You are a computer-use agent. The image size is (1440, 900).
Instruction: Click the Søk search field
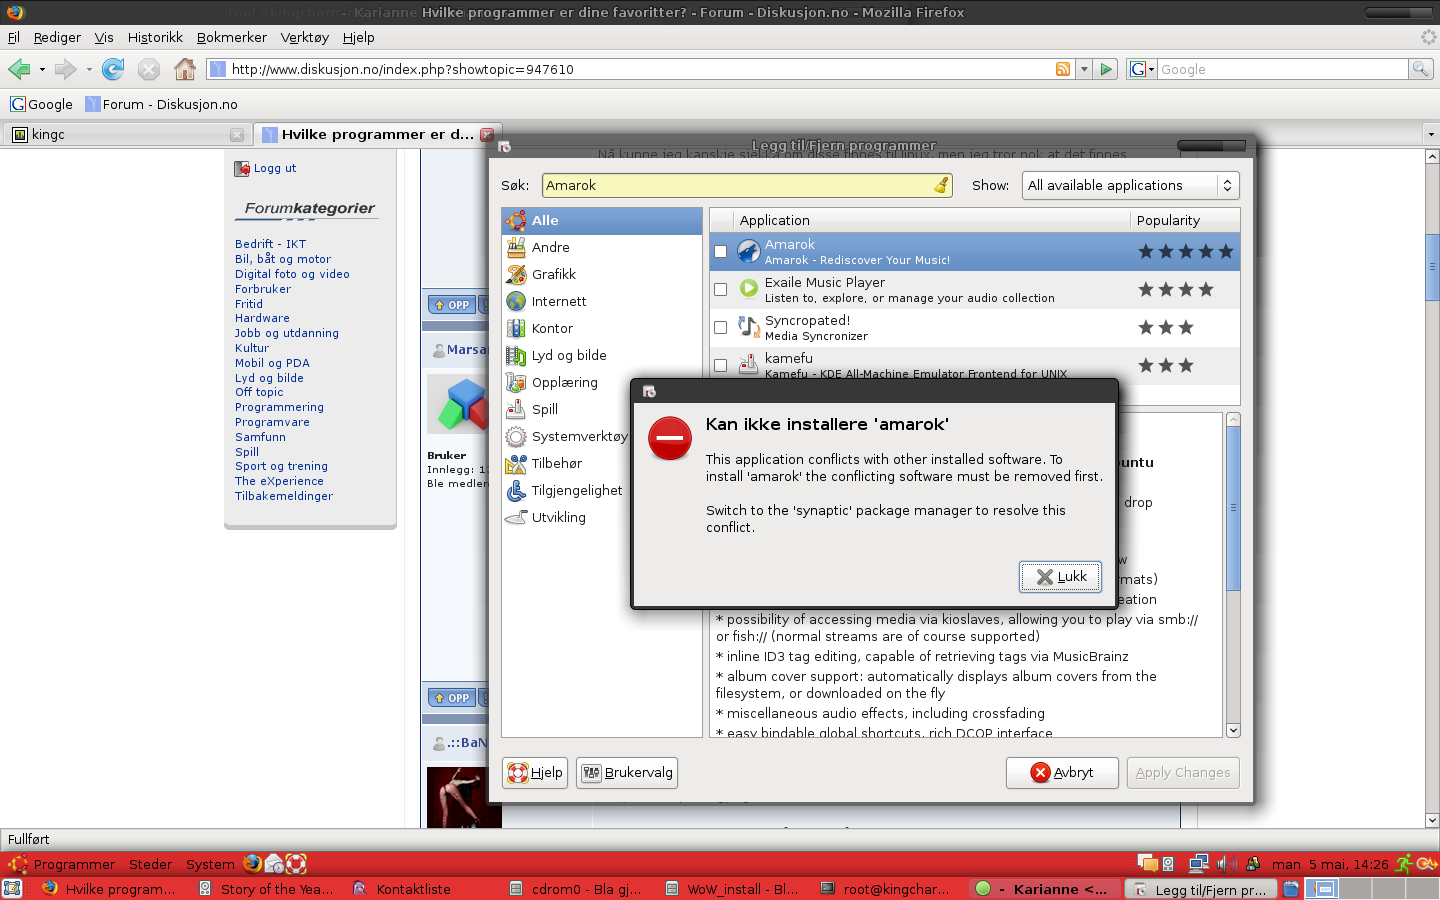(746, 185)
